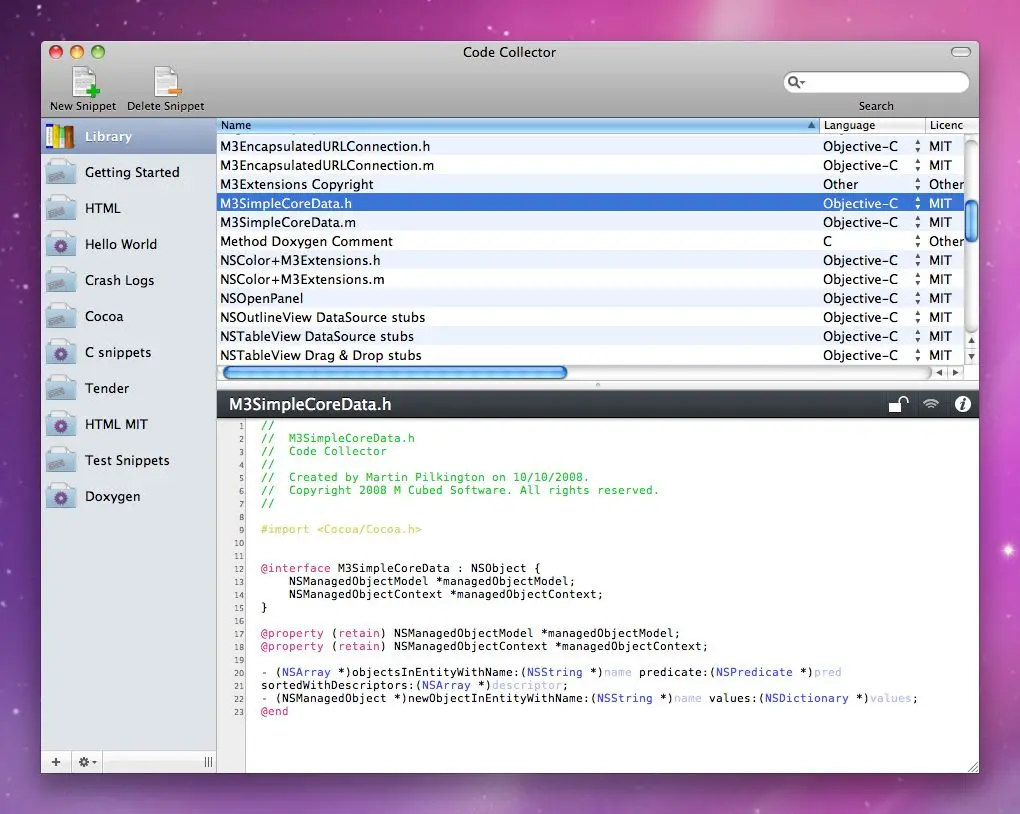Click the Cocoa folder icon
The image size is (1020, 814).
tap(60, 316)
